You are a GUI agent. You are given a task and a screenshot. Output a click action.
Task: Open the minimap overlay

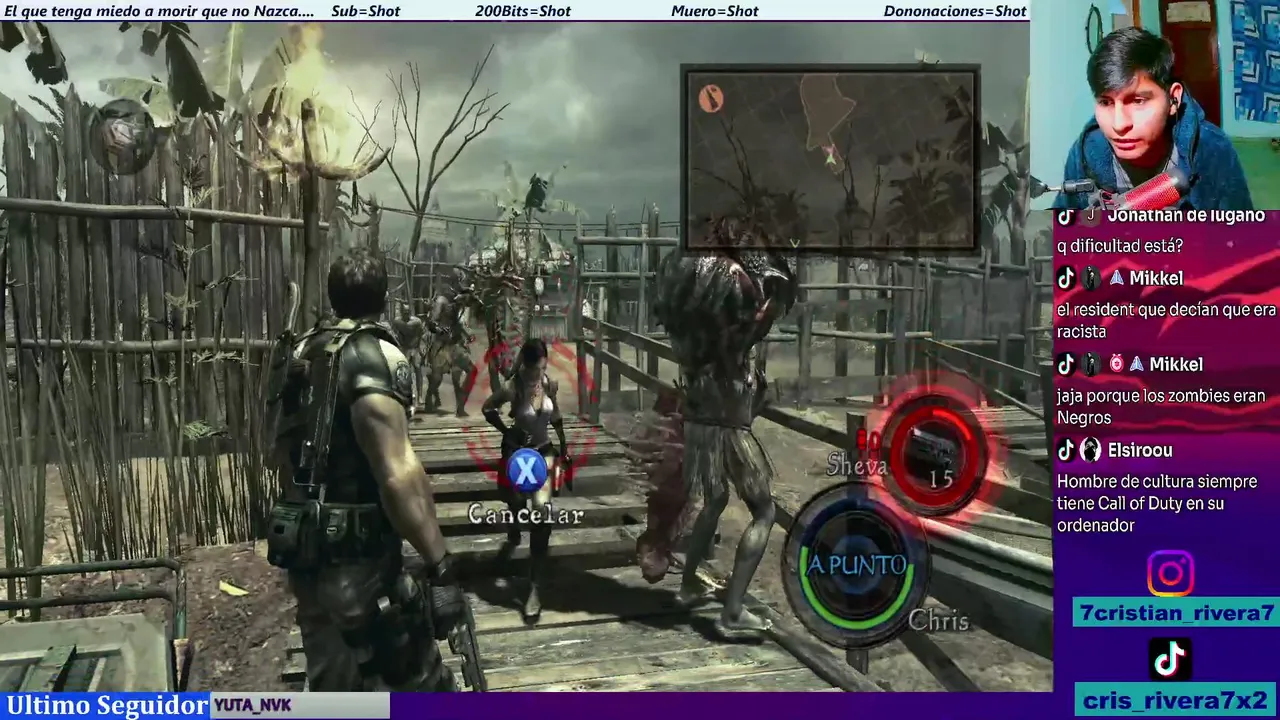coord(830,158)
